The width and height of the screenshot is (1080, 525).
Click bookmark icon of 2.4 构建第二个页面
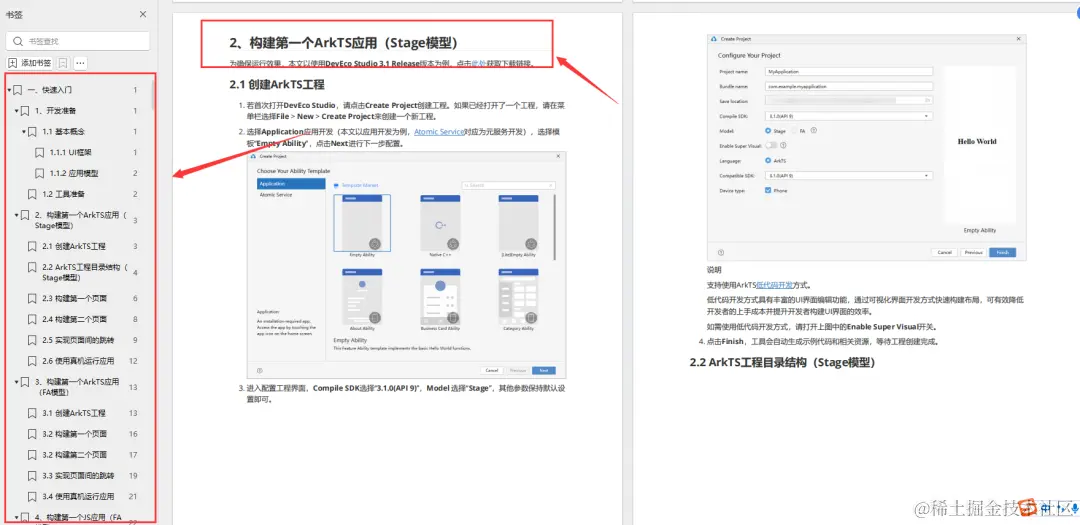pyautogui.click(x=32, y=319)
